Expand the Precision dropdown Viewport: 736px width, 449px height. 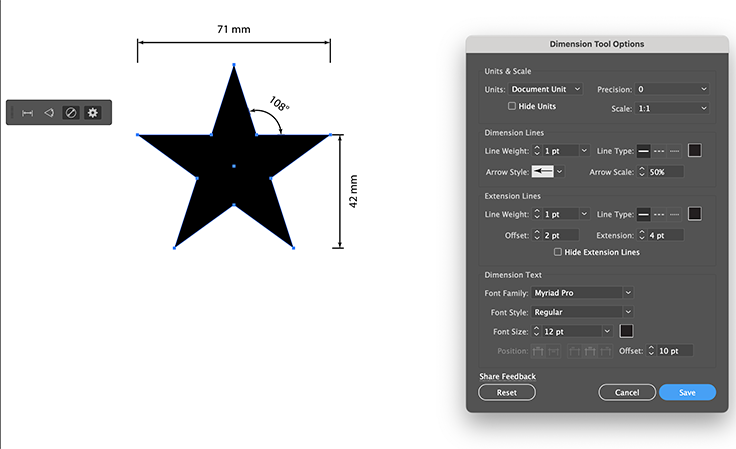[x=672, y=89]
